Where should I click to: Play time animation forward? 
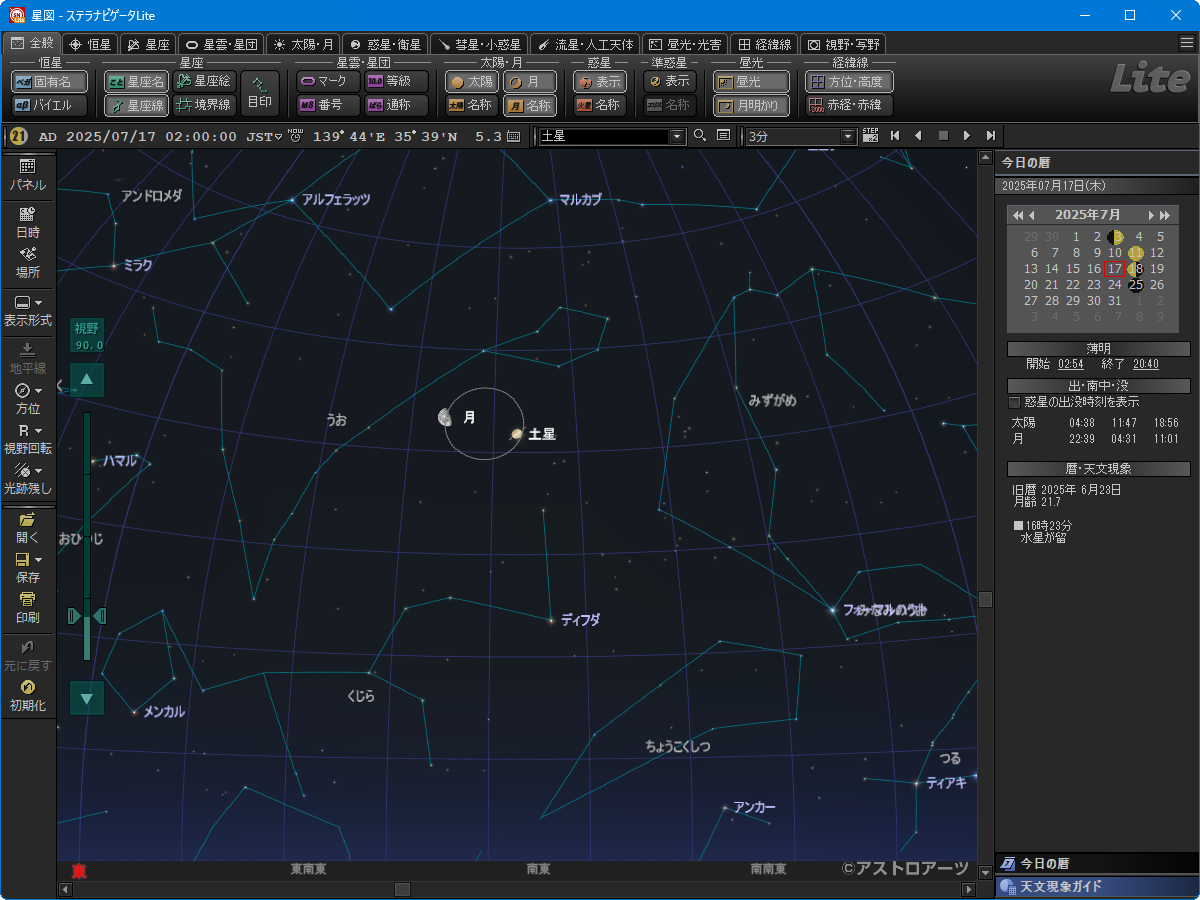(967, 136)
